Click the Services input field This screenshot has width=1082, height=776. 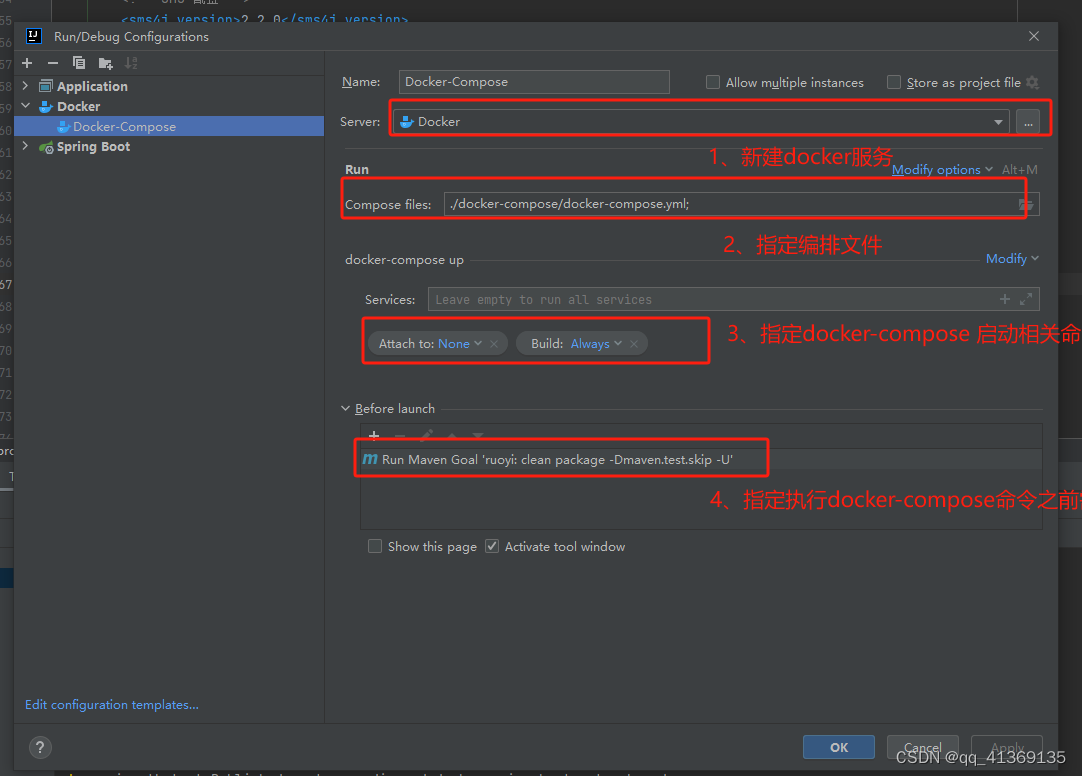[700, 299]
